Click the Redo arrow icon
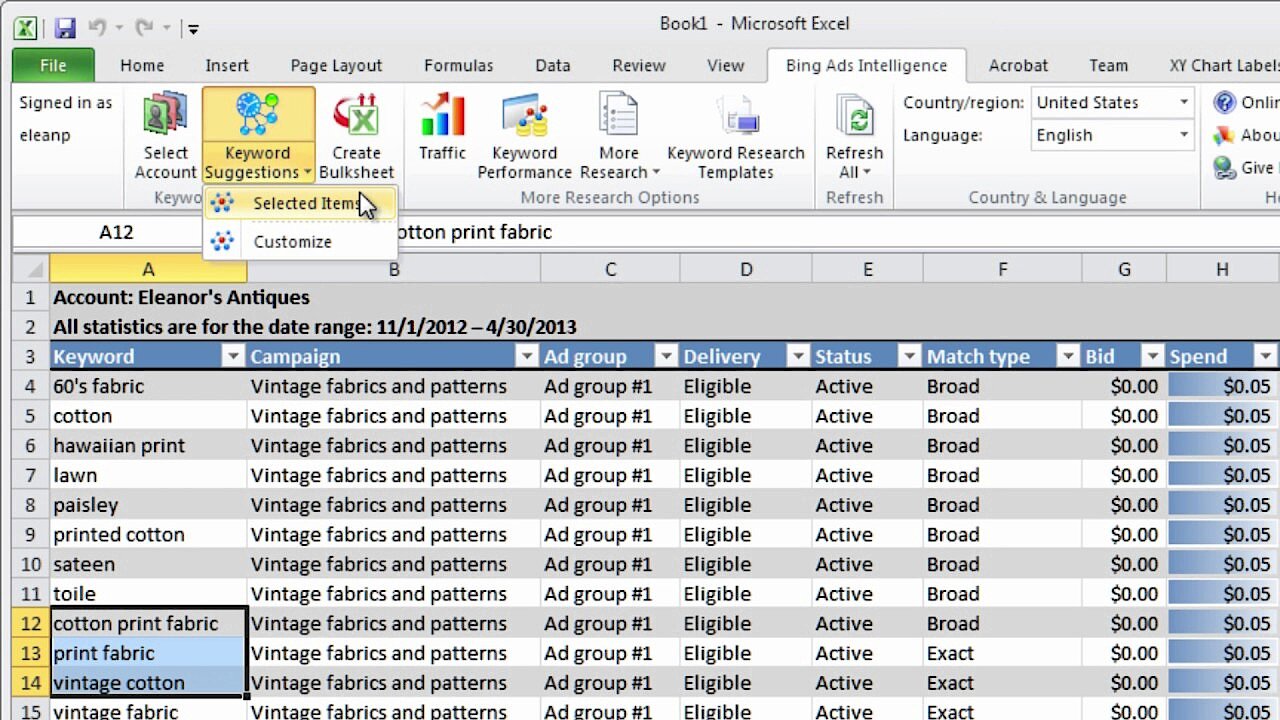Screen dimensions: 1280x720 click(143, 28)
